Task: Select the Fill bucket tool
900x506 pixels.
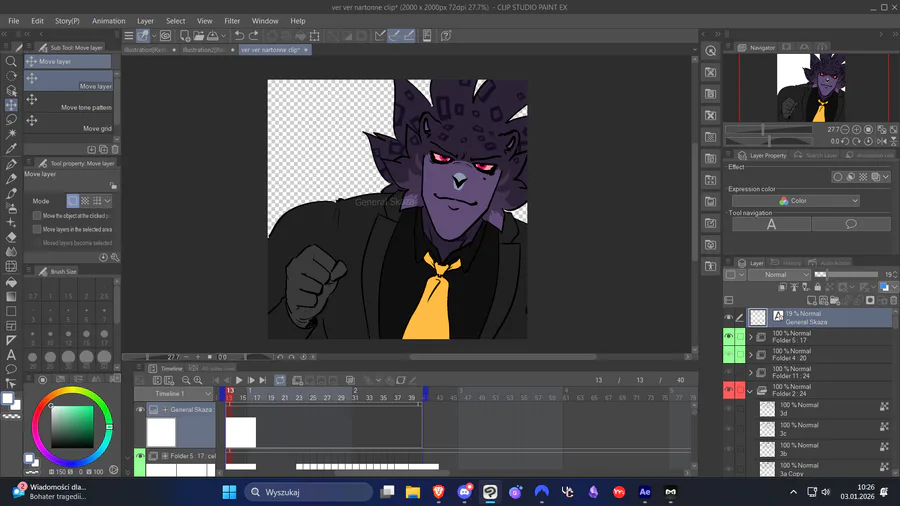Action: [x=11, y=282]
